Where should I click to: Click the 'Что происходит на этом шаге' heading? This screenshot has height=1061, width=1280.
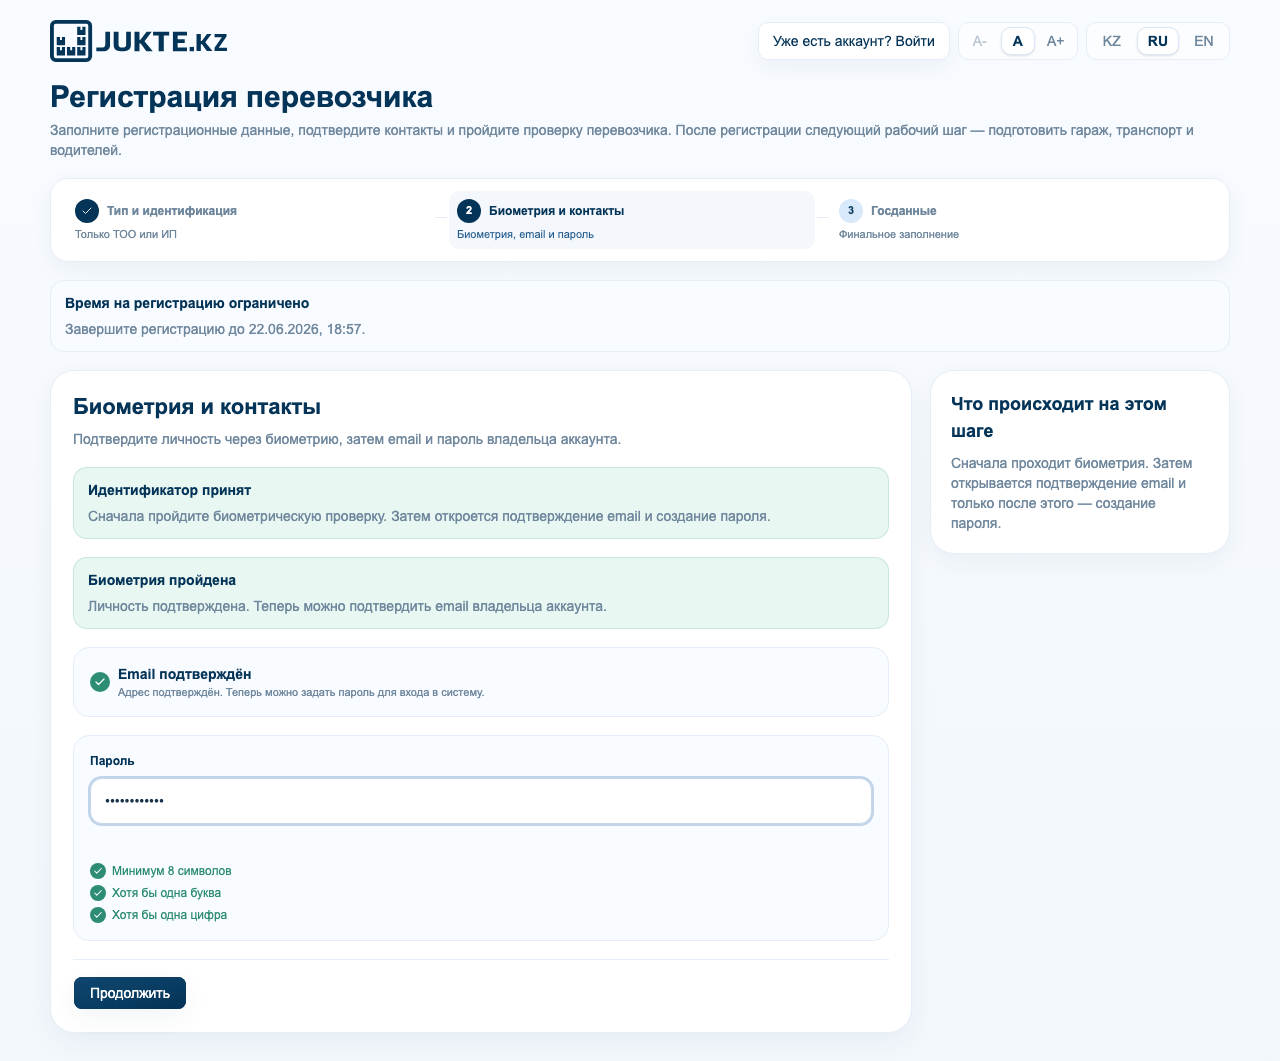click(x=1059, y=418)
